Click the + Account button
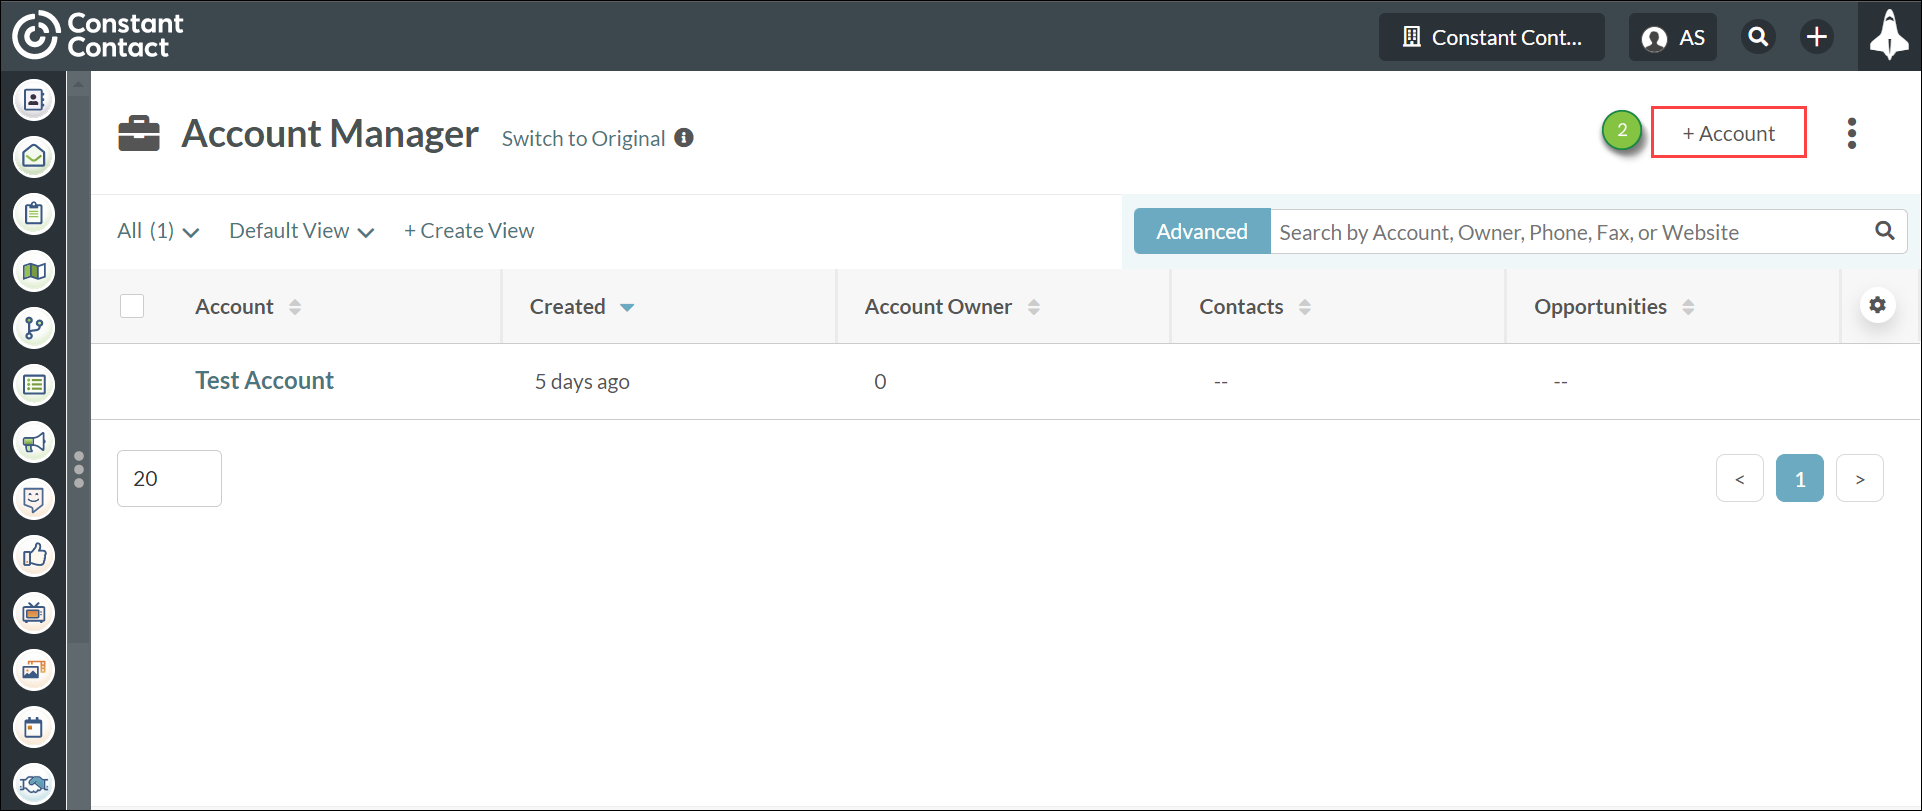1922x811 pixels. (1729, 132)
